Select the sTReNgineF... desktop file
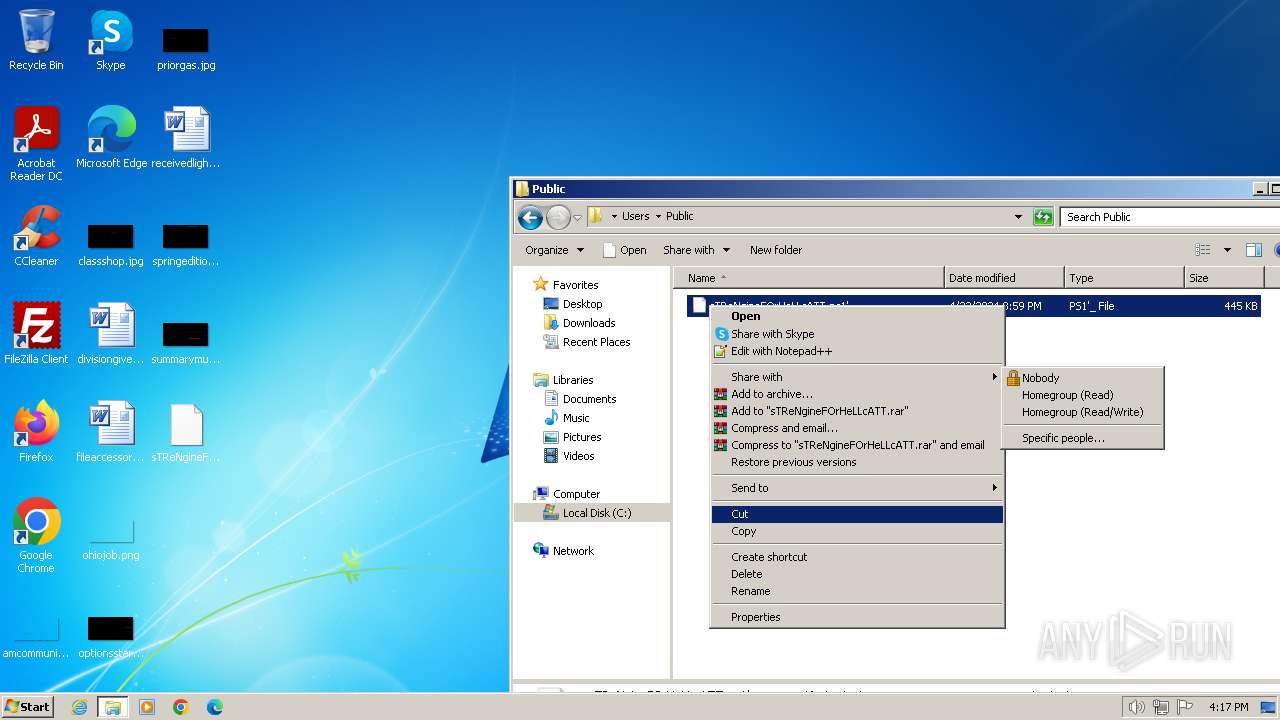Image resolution: width=1280 pixels, height=720 pixels. (186, 432)
